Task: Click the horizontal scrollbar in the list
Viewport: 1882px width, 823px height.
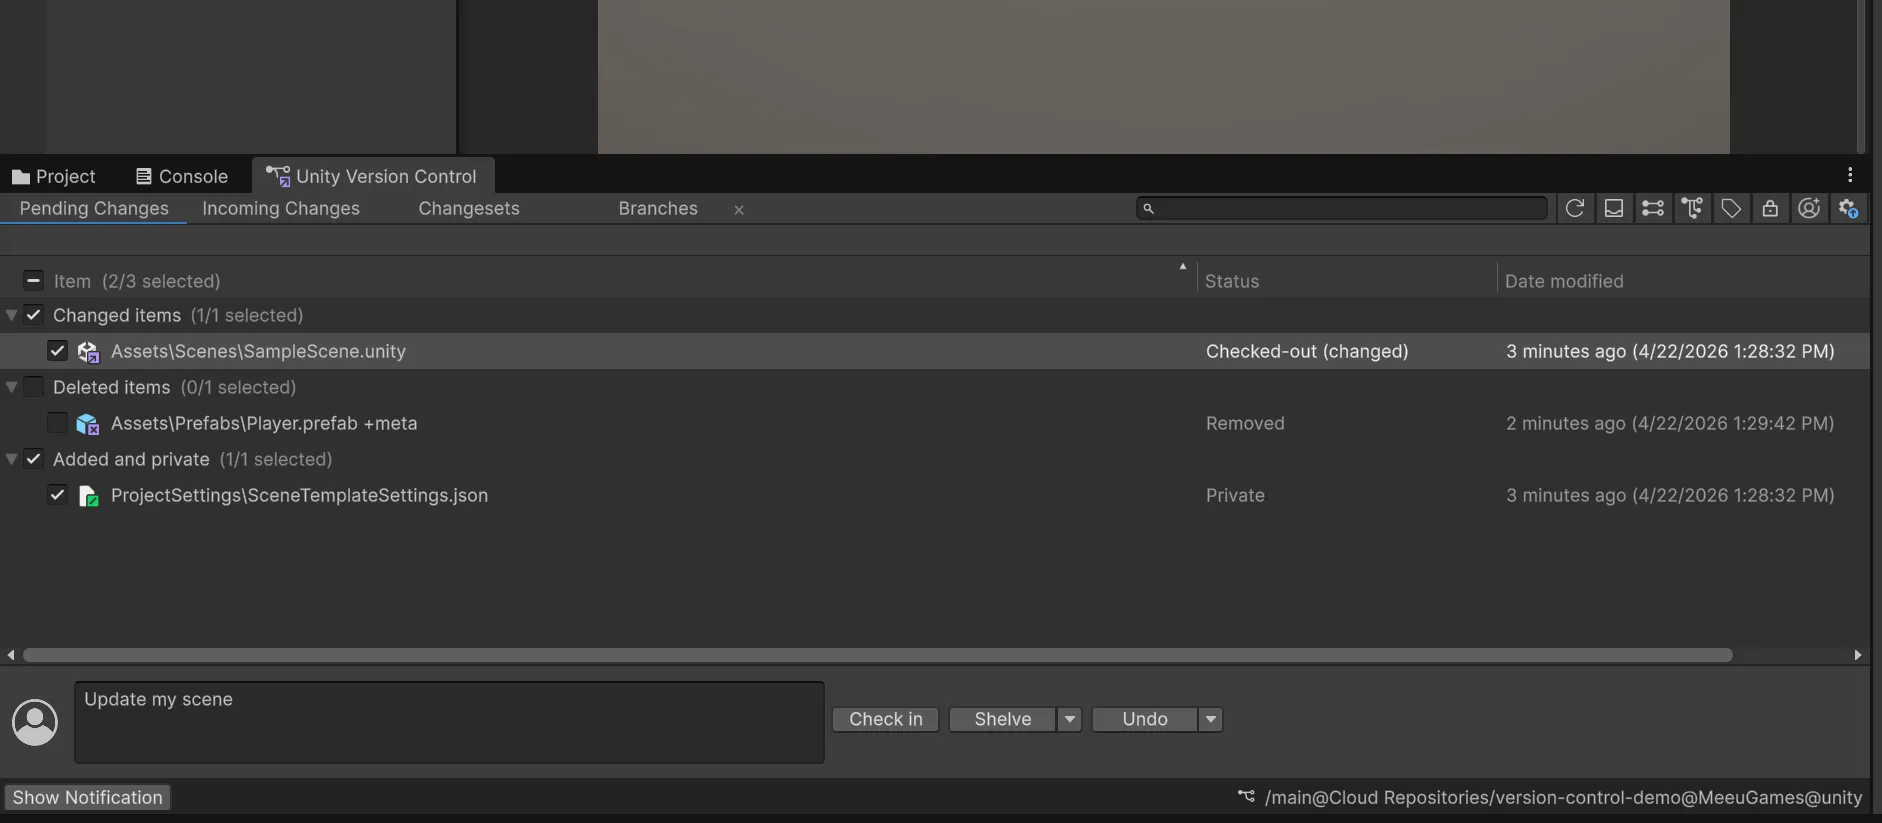Action: (x=877, y=655)
